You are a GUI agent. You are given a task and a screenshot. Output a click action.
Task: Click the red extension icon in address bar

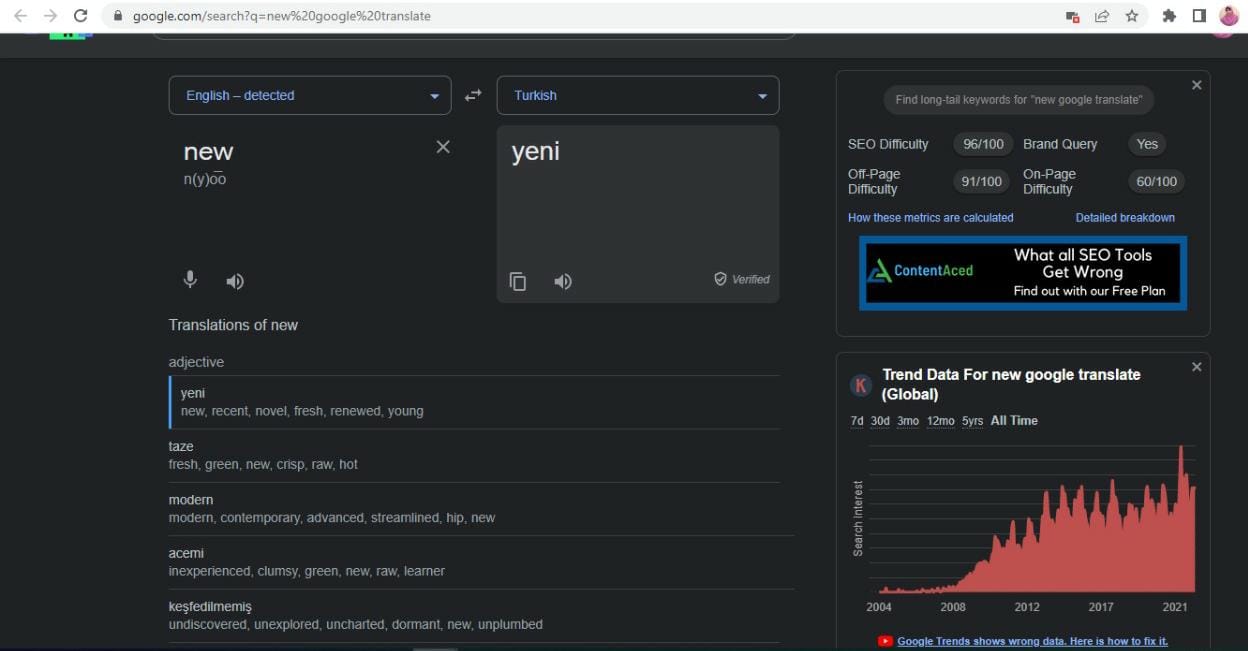[1072, 16]
